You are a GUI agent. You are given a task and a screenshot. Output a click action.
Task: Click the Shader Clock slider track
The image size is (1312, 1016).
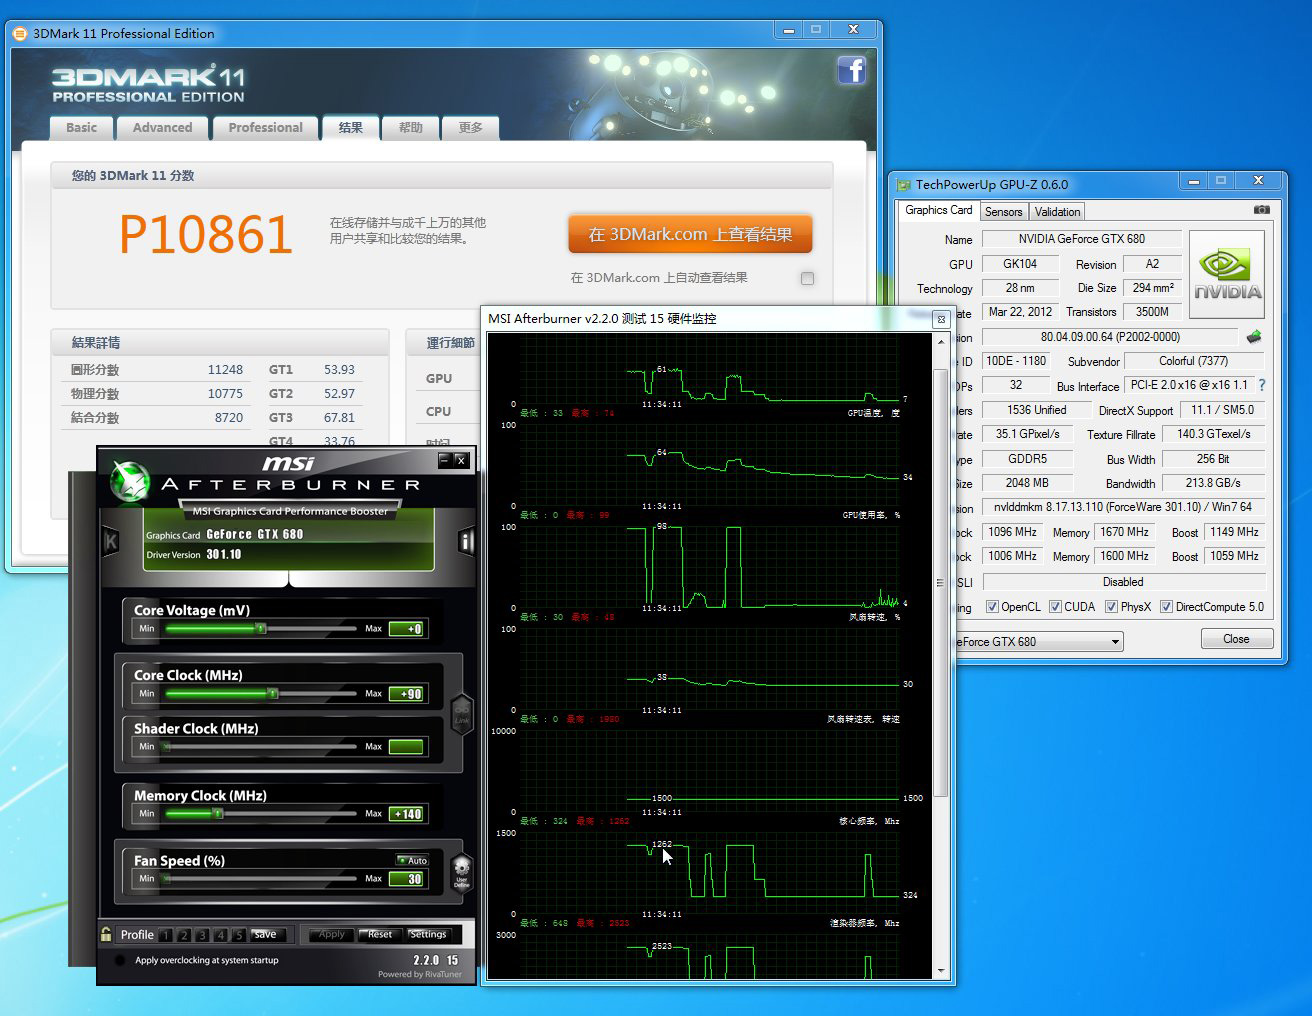point(260,747)
